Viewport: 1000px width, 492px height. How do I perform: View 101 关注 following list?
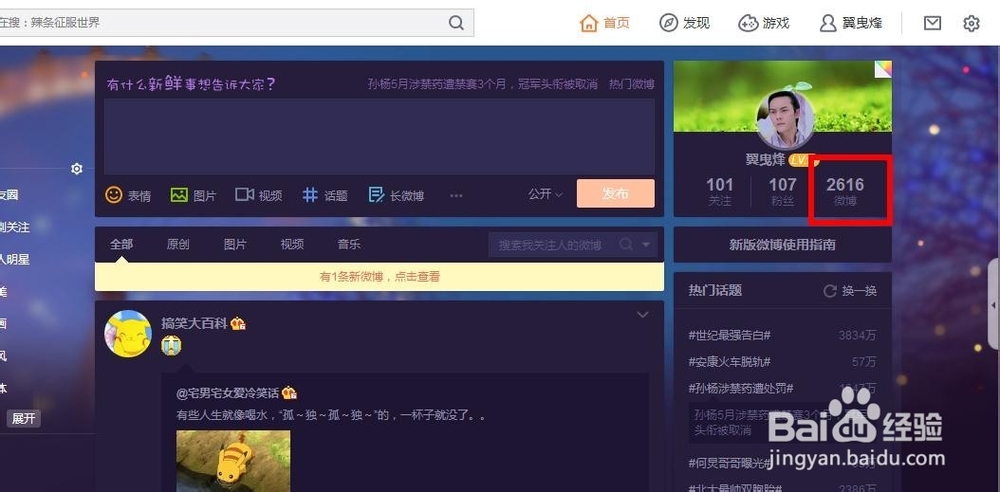(719, 191)
